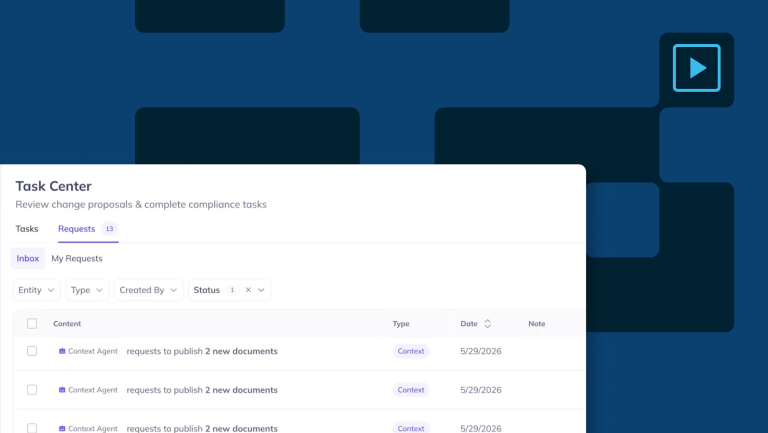The image size is (768, 433).
Task: Sort by the Date column arrows
Action: pos(487,324)
